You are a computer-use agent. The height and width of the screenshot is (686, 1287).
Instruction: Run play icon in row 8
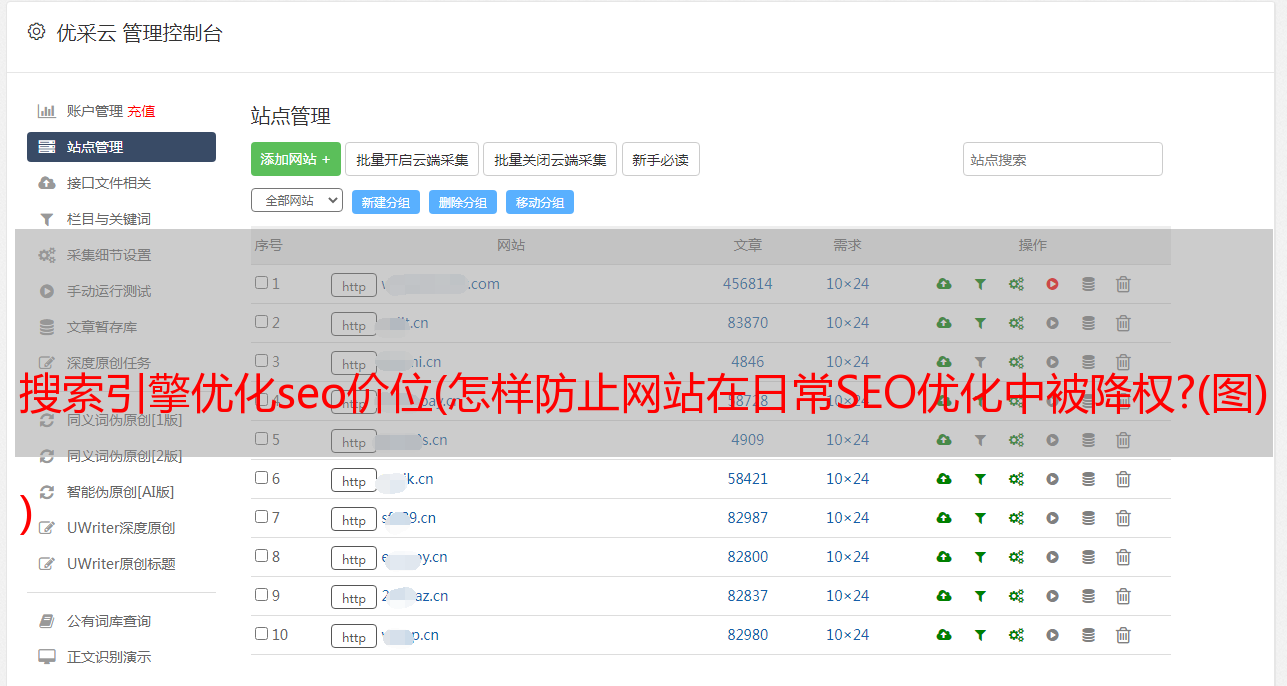1052,557
